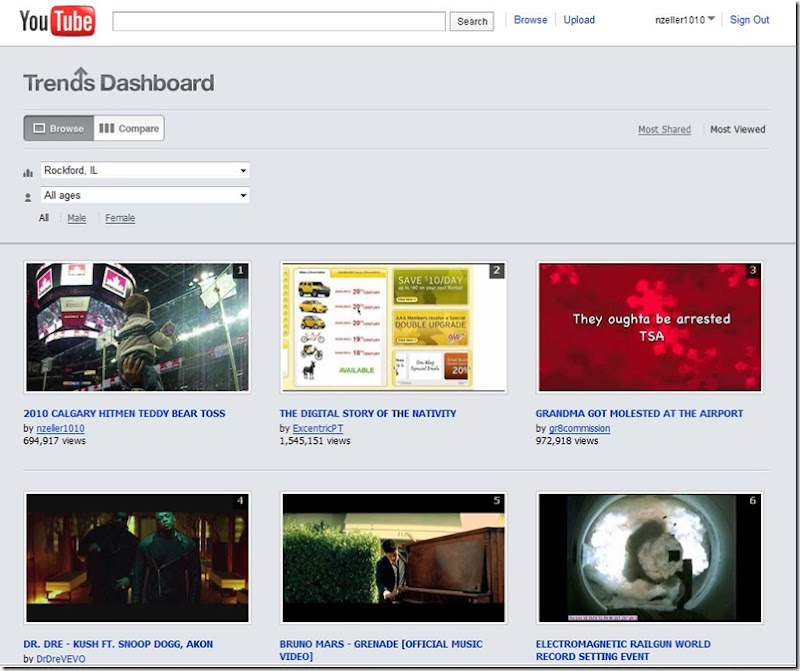This screenshot has width=800, height=671.
Task: Open Grandma Got Molested at the Airport title
Action: click(639, 413)
